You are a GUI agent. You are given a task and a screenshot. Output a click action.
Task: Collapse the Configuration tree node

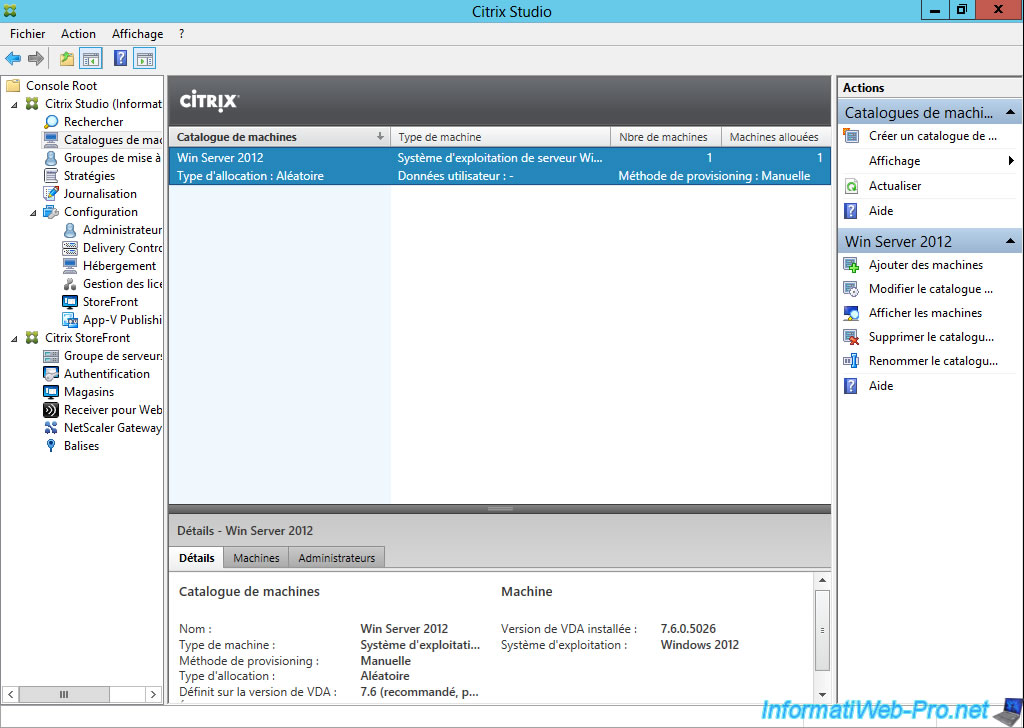click(x=33, y=213)
